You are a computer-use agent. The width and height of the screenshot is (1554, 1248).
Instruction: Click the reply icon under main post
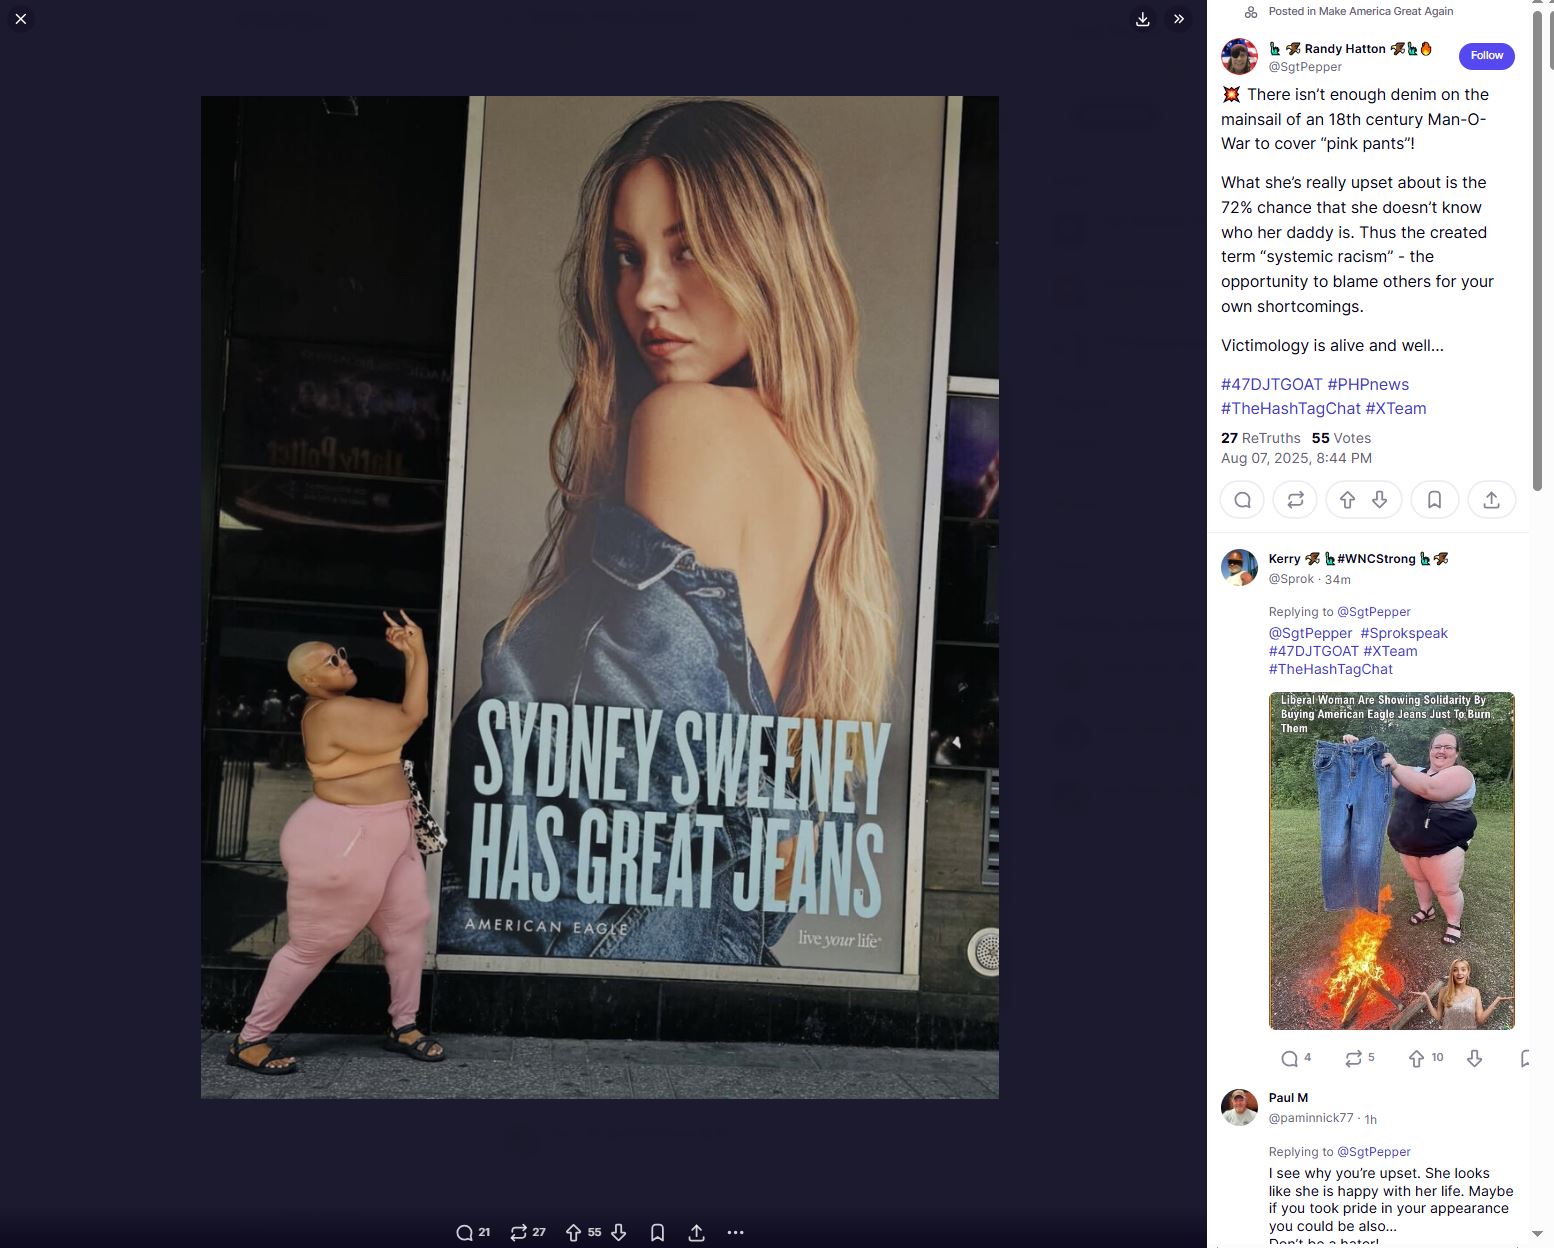pos(1242,500)
